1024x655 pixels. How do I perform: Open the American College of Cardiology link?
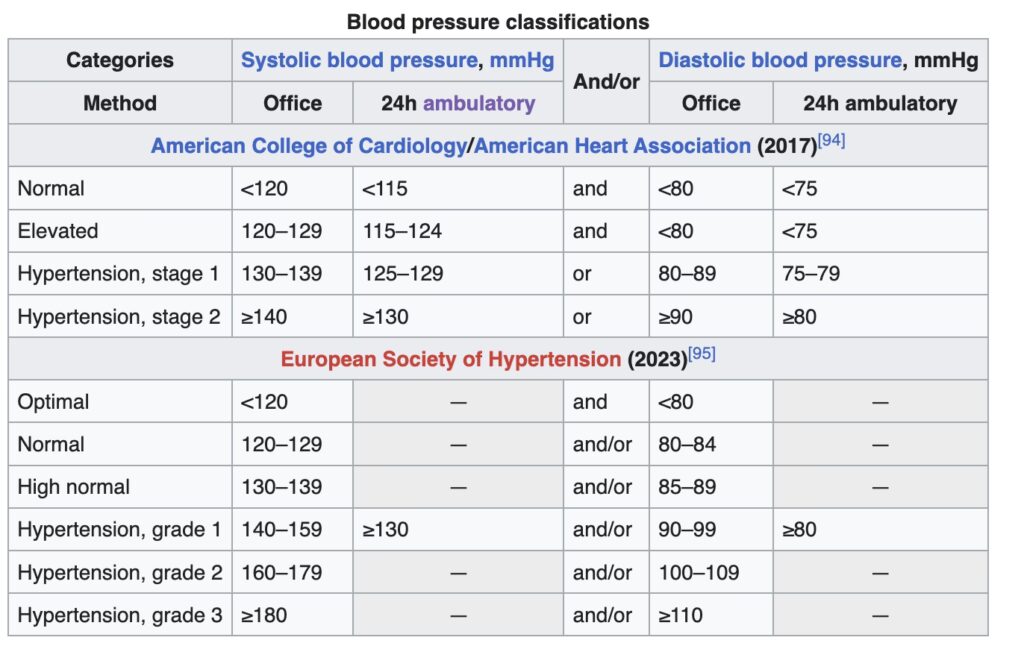tap(308, 146)
